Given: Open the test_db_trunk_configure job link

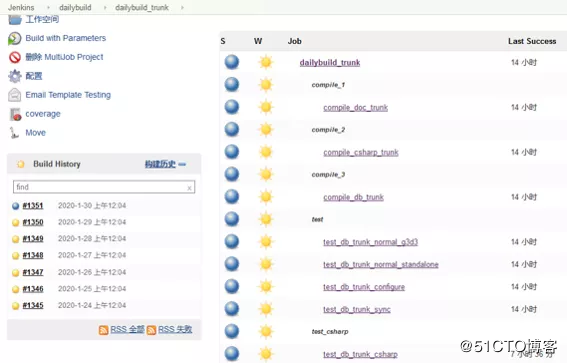Looking at the screenshot, I should [364, 287].
